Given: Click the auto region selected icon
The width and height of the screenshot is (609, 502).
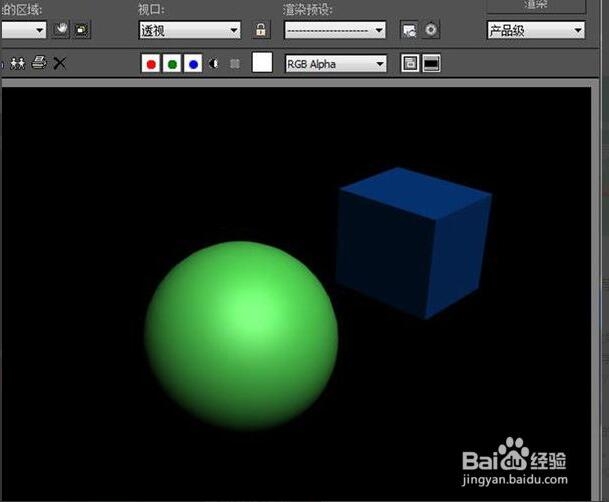Looking at the screenshot, I should (x=82, y=30).
